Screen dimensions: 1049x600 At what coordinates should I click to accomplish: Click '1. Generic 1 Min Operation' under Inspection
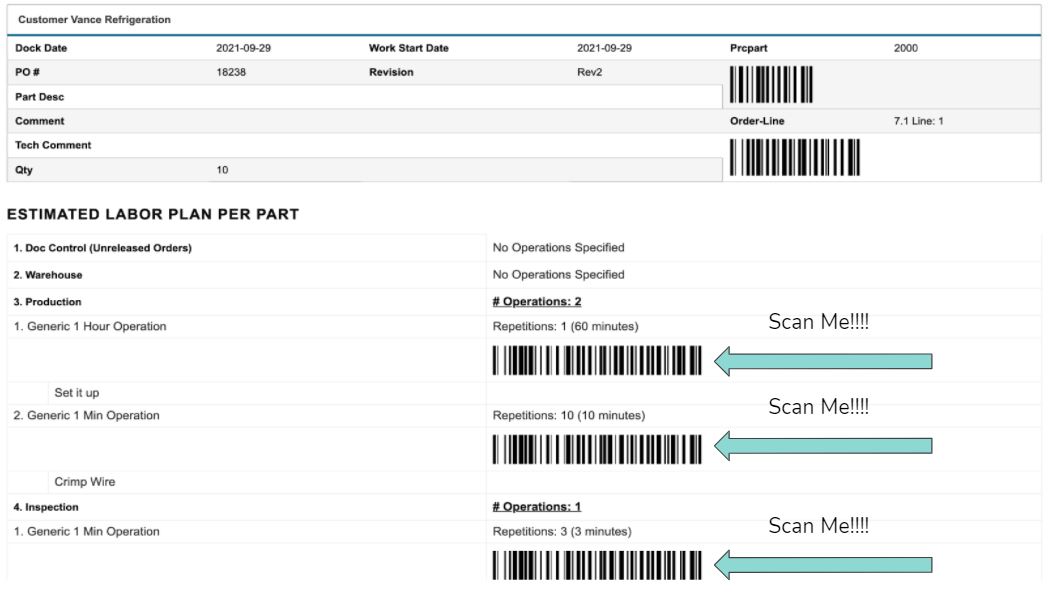click(x=86, y=532)
